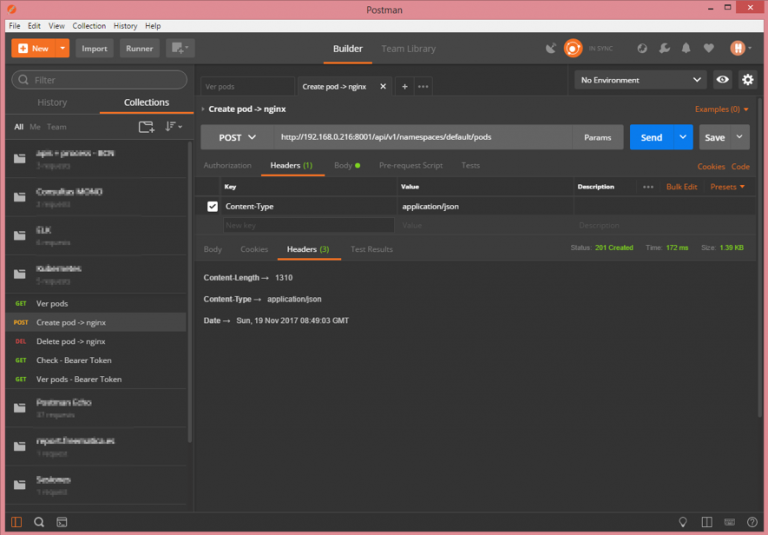Open the Pre-request Script tab
Image resolution: width=768 pixels, height=535 pixels.
(x=410, y=166)
